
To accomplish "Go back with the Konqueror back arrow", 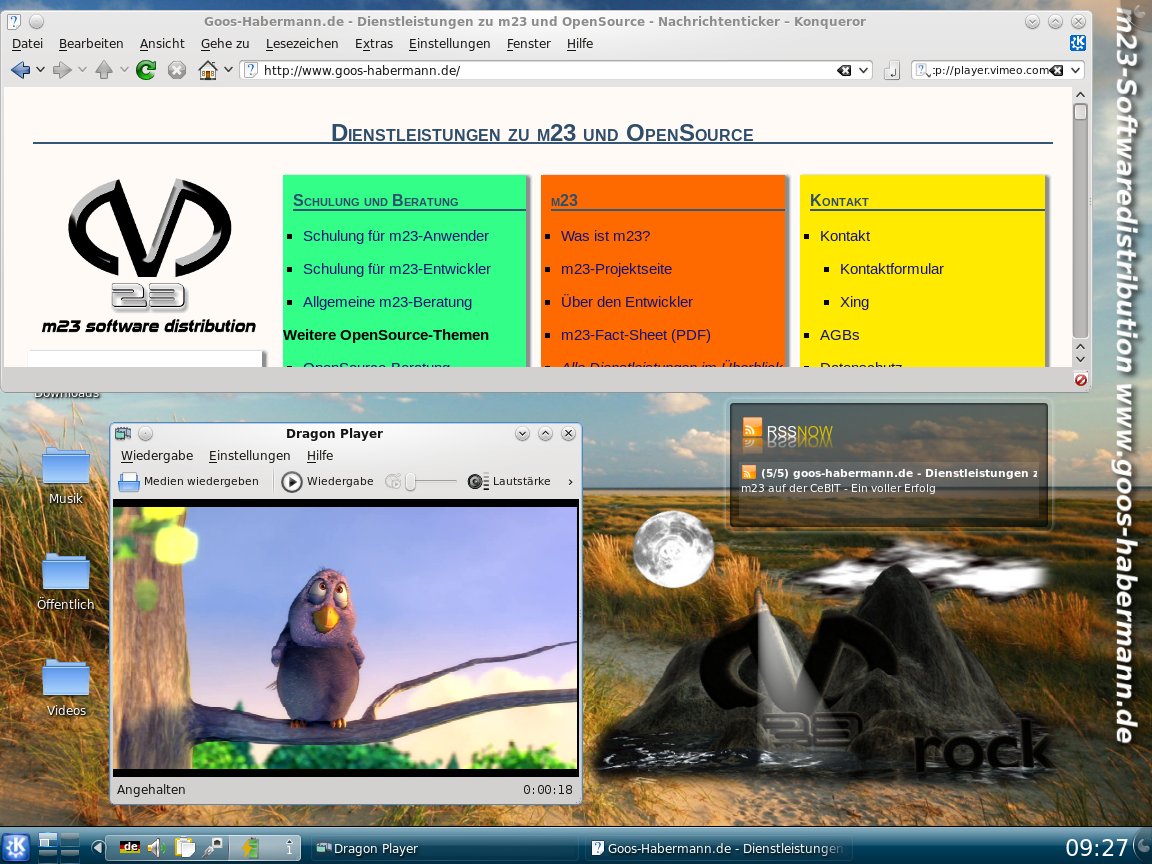I will (x=21, y=70).
